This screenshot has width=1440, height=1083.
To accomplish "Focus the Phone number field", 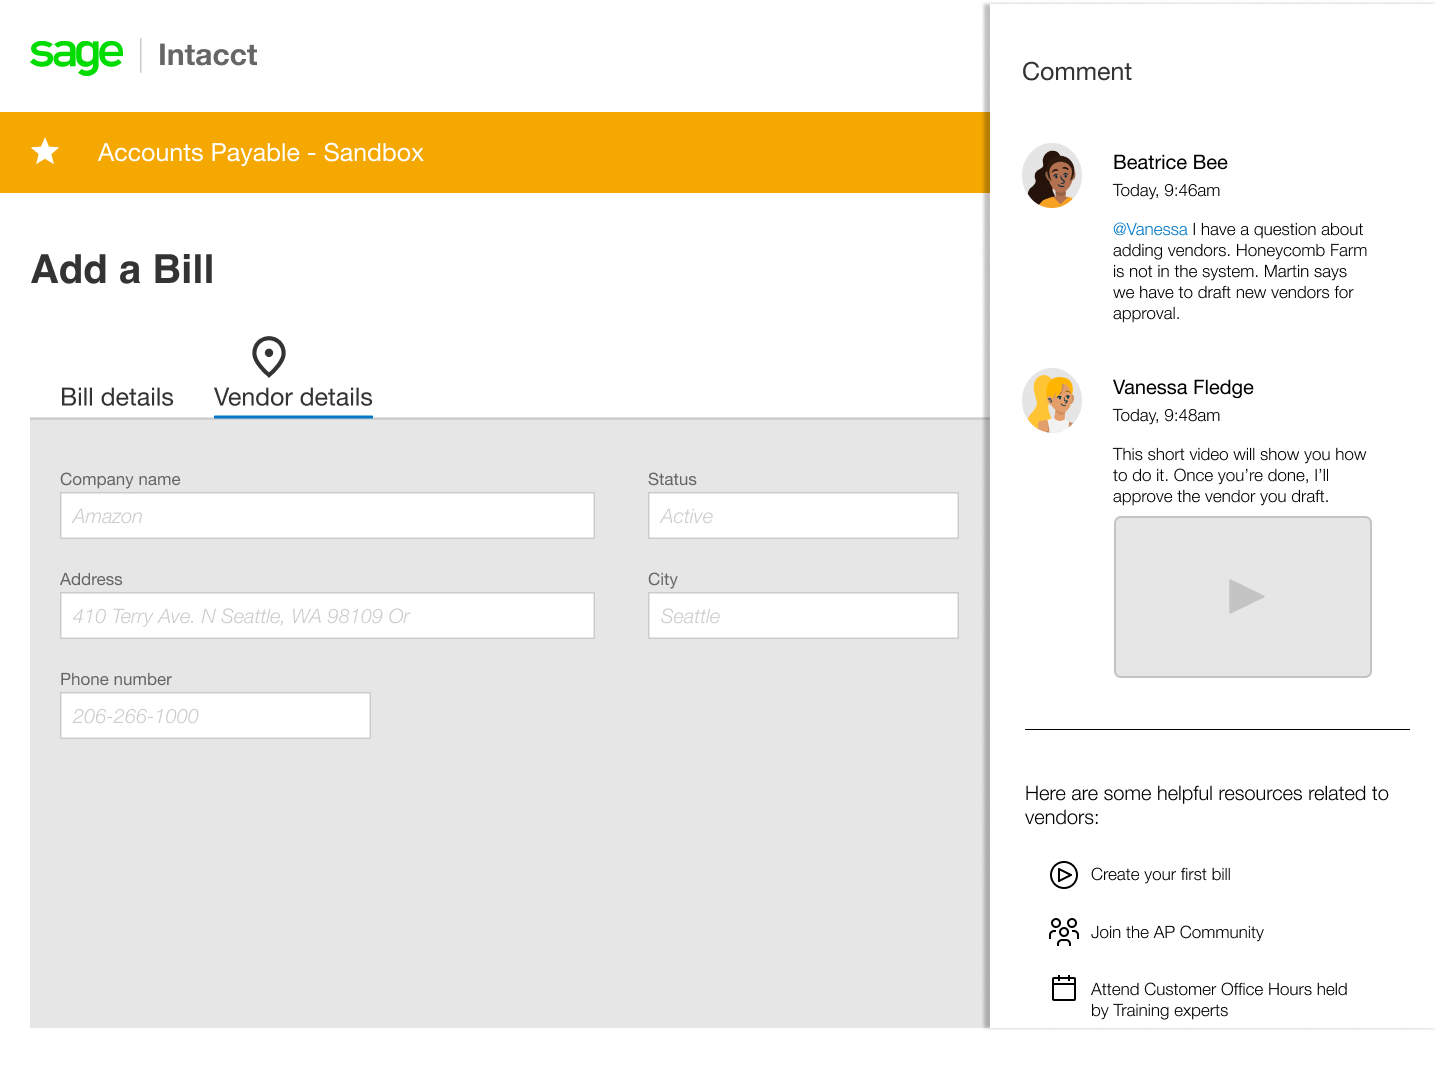I will (x=215, y=716).
